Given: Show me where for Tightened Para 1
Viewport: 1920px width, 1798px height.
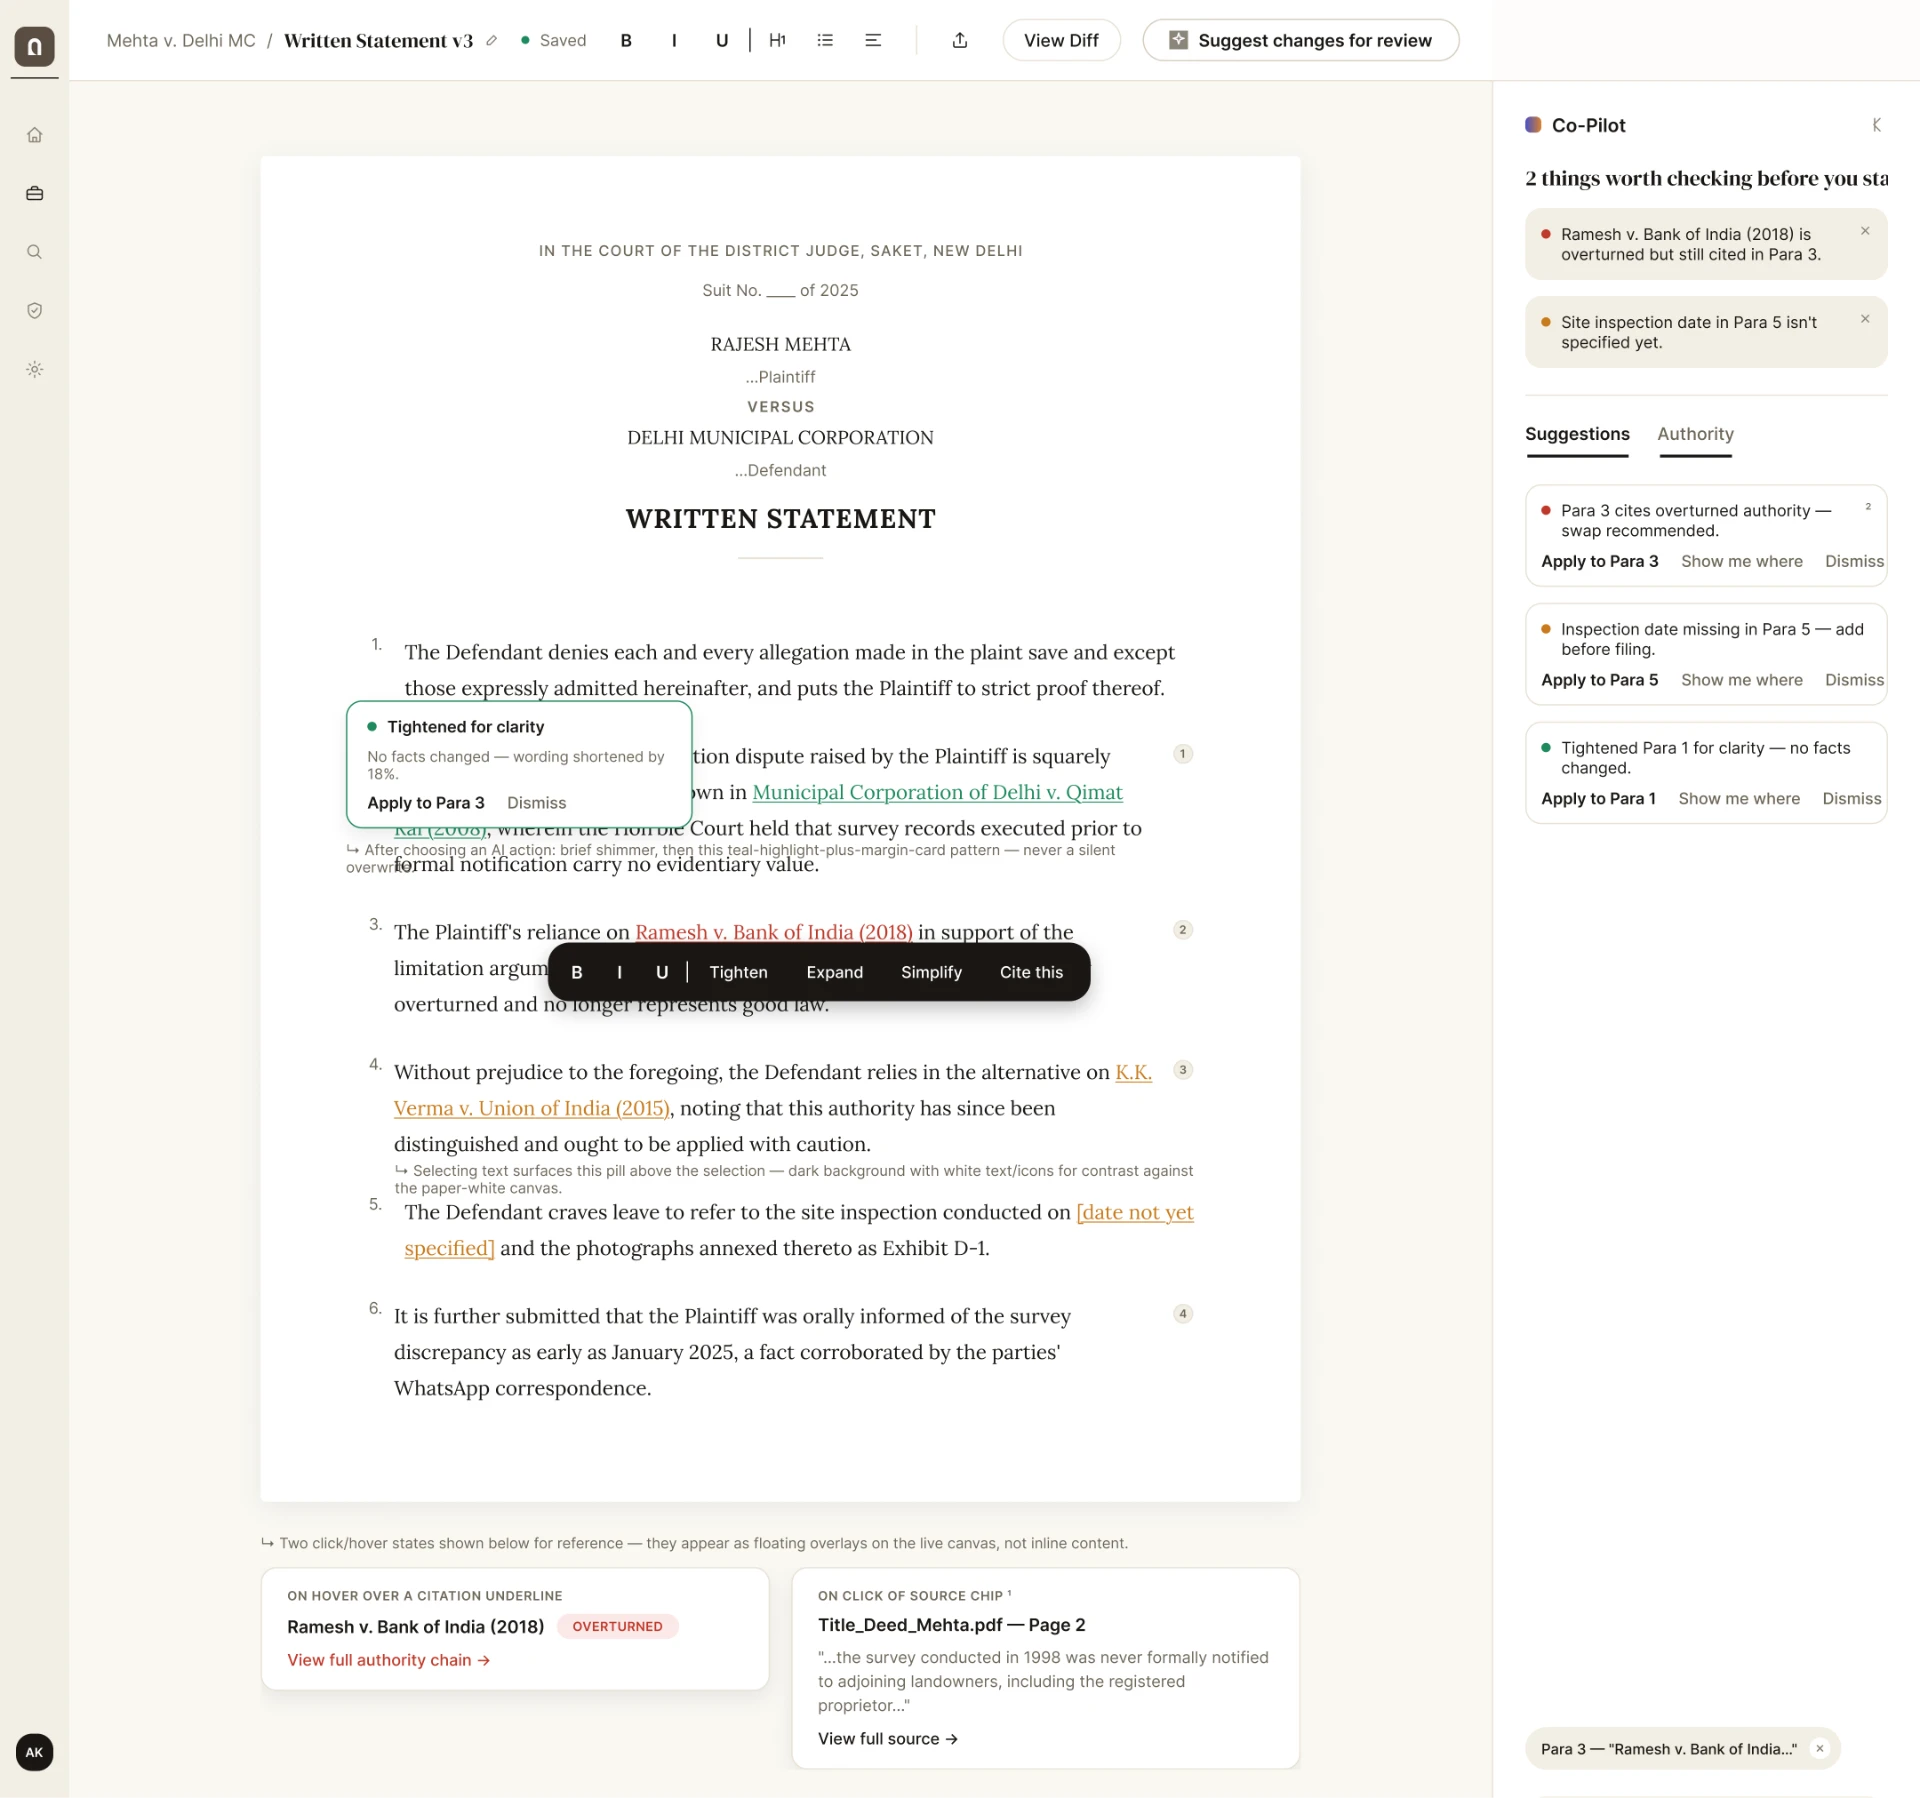Looking at the screenshot, I should tap(1739, 799).
